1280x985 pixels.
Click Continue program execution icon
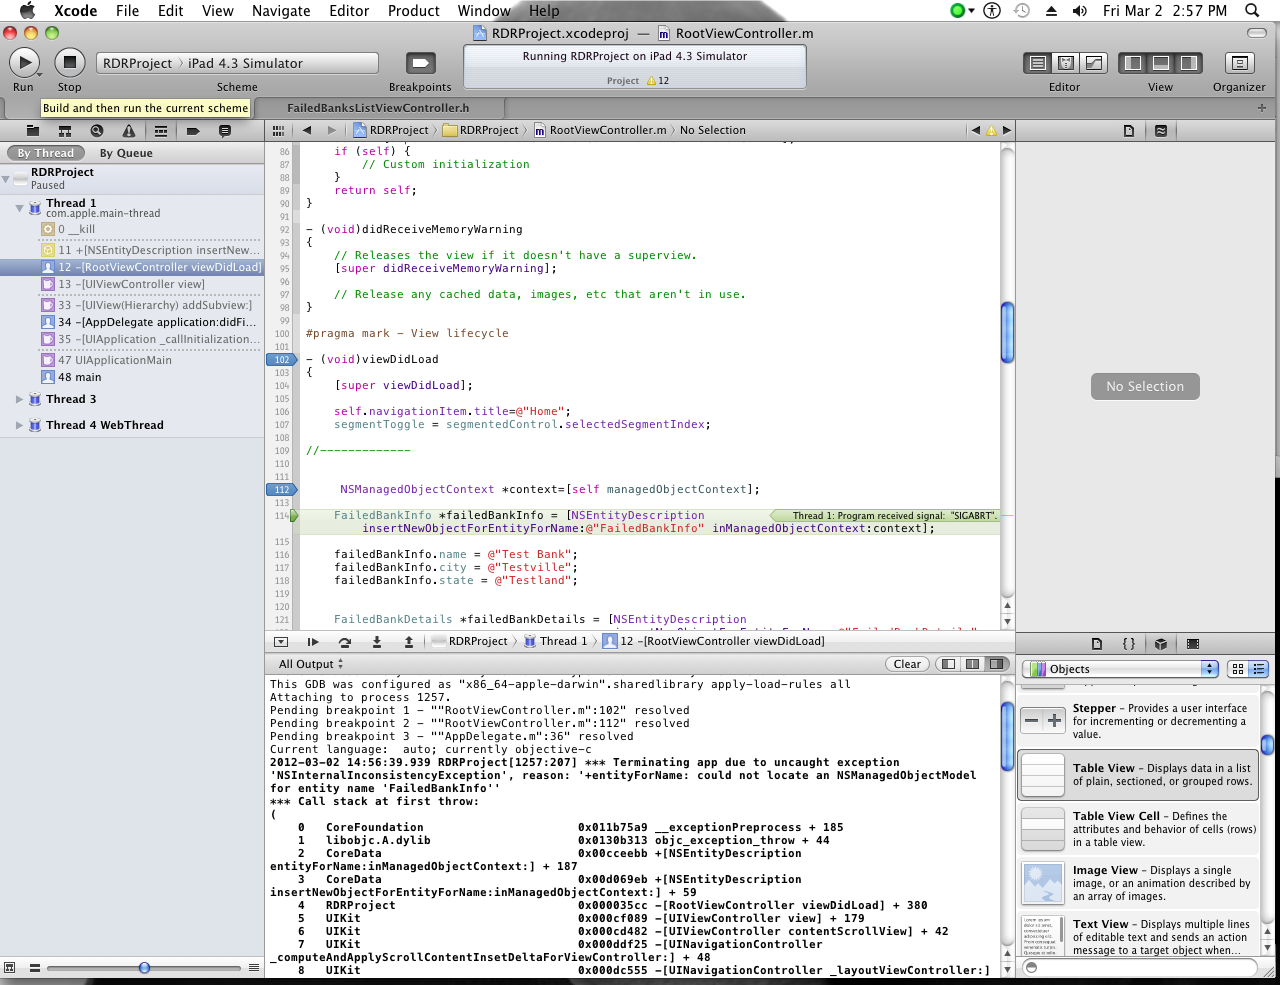pyautogui.click(x=313, y=642)
